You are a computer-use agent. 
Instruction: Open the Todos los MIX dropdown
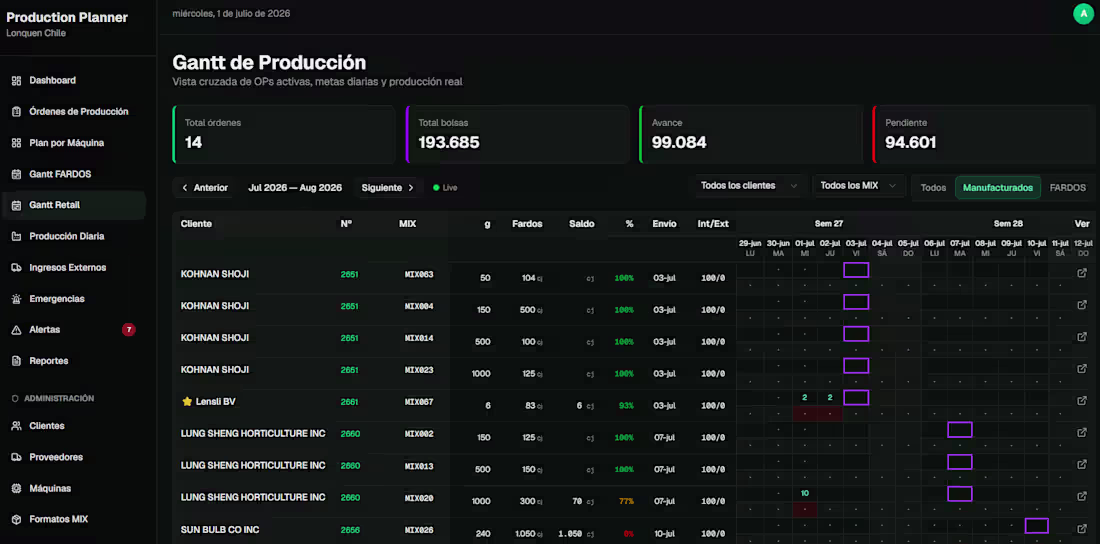click(x=859, y=186)
